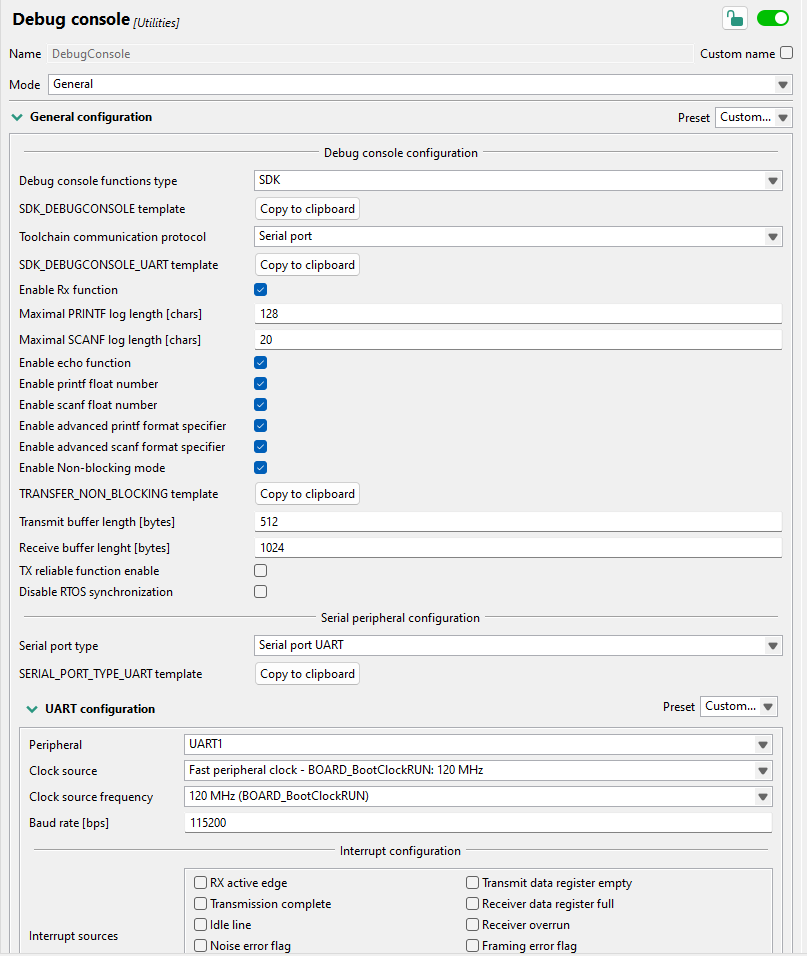Disable the Enable Rx function checkbox
The height and width of the screenshot is (956, 807).
tap(261, 290)
